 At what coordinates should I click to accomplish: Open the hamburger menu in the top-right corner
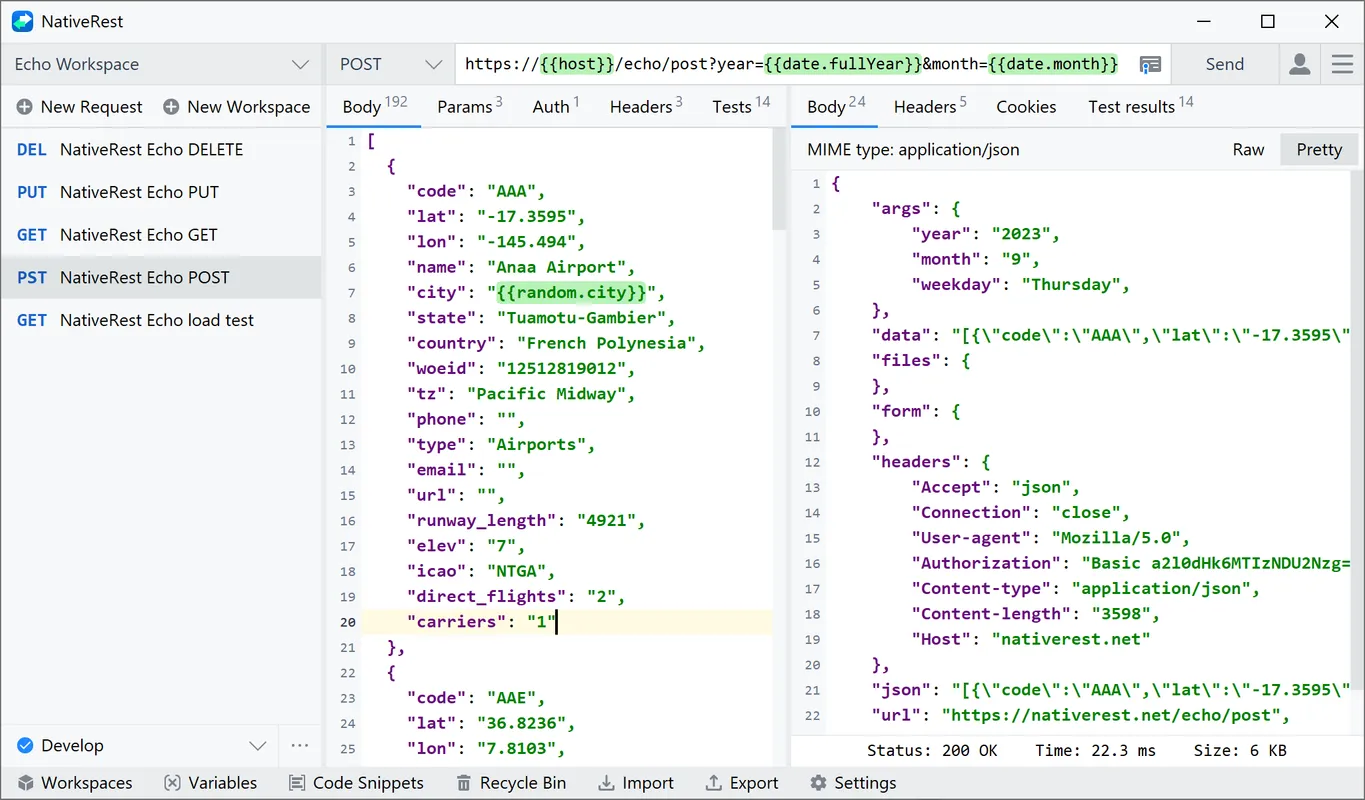[x=1342, y=63]
